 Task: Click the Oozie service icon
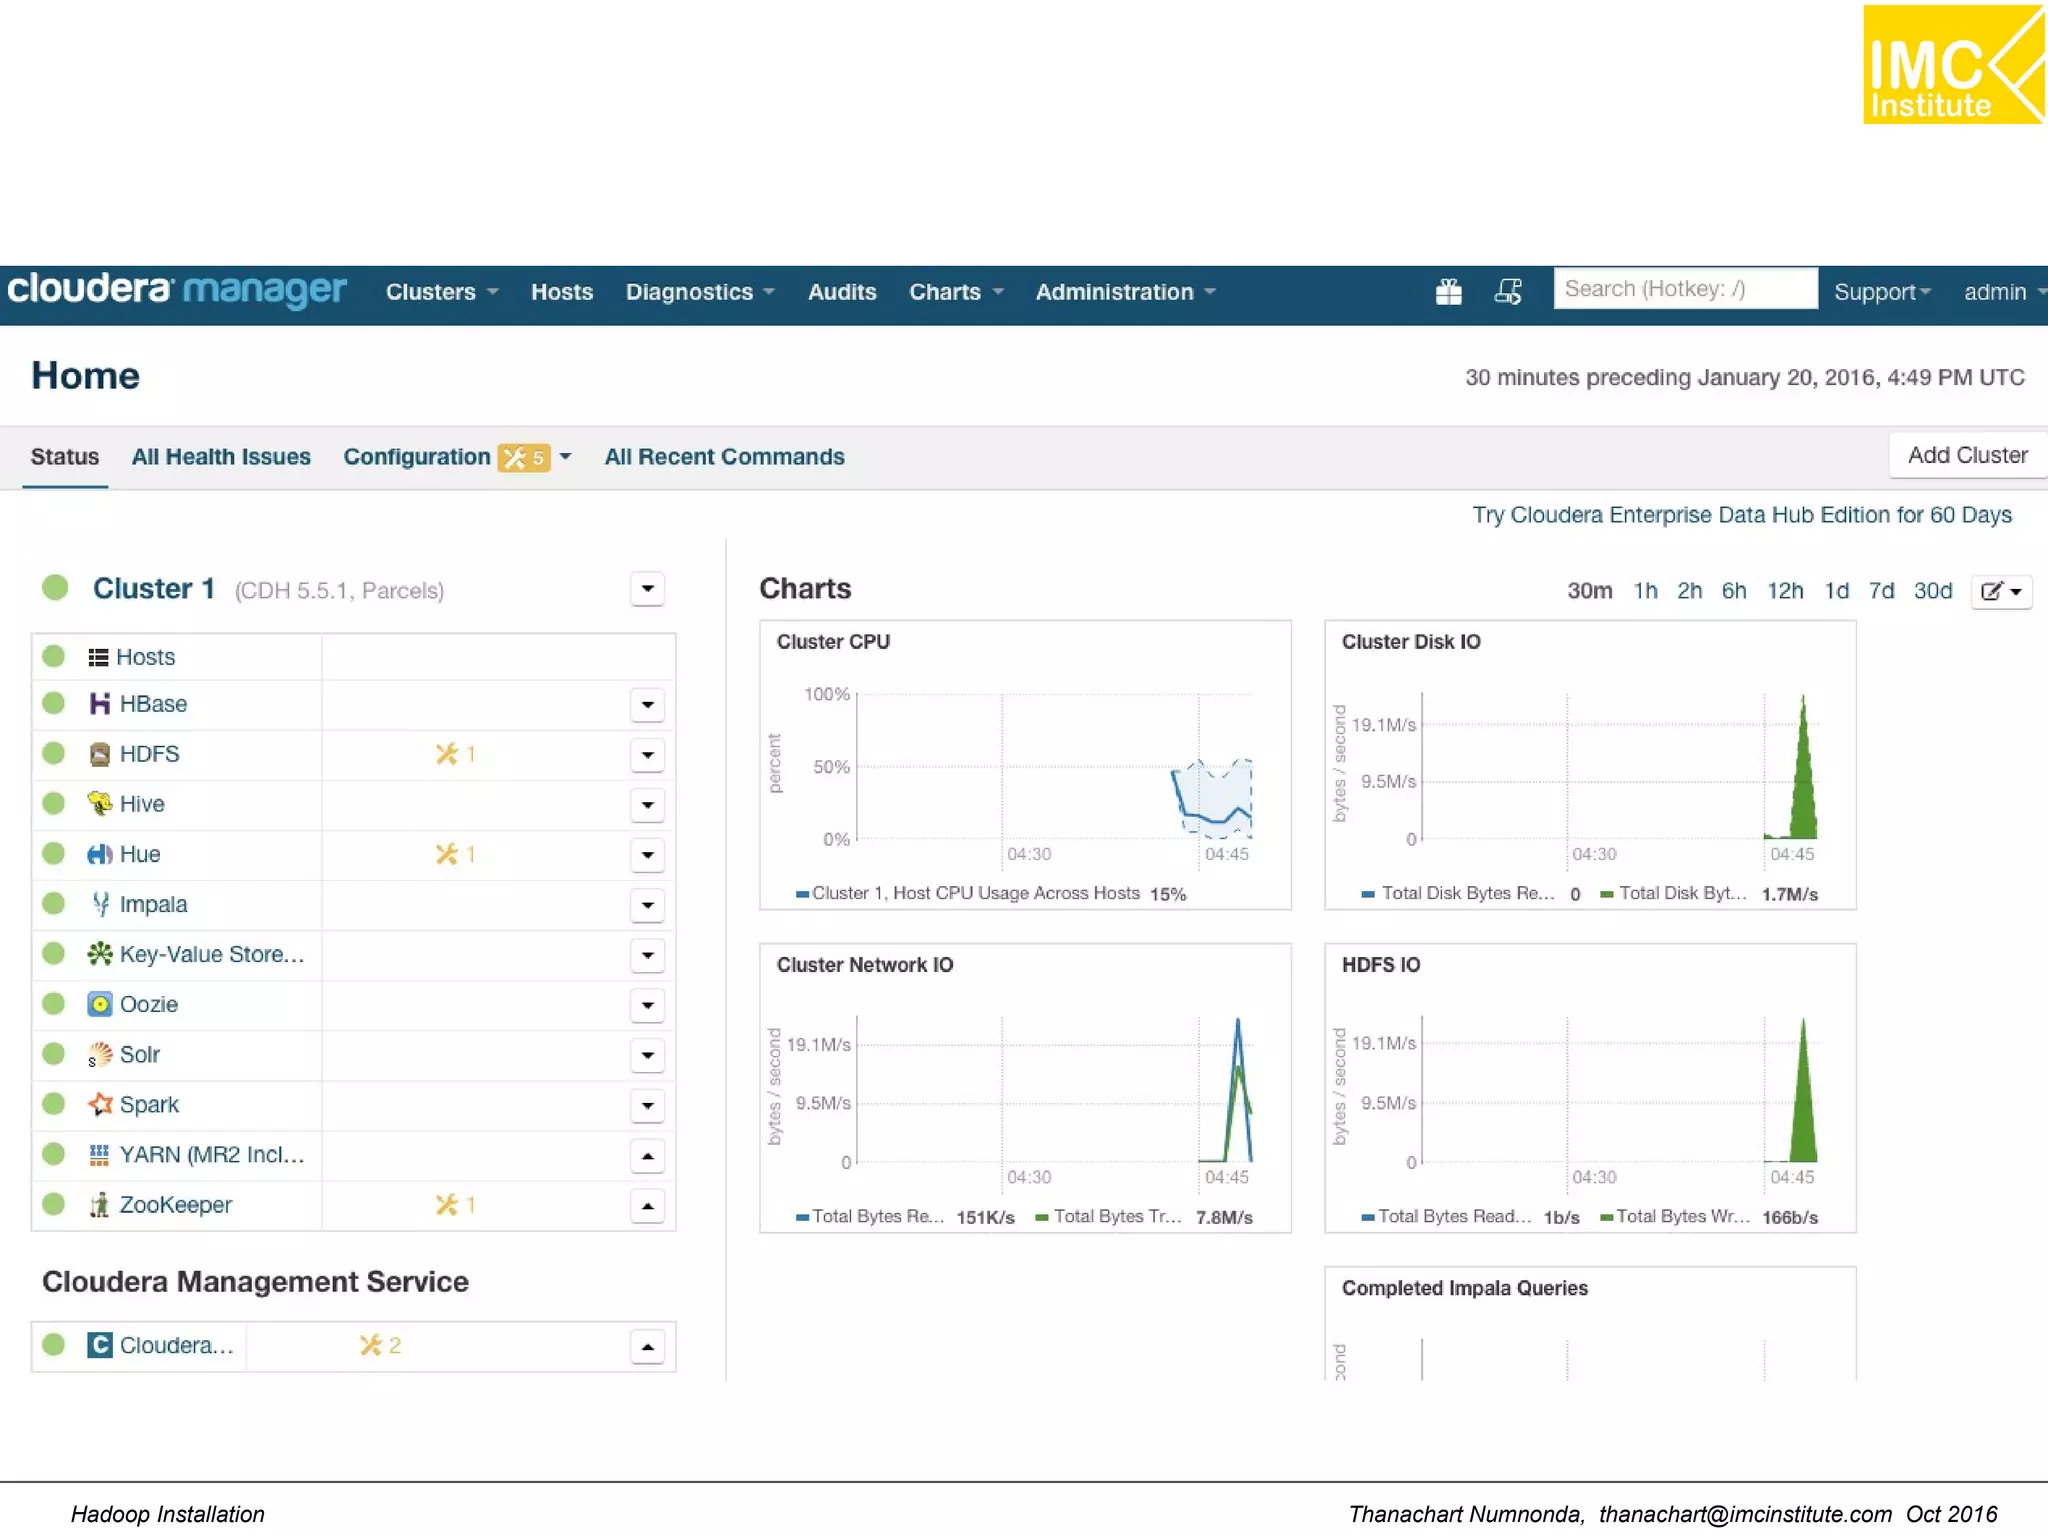pos(99,1004)
